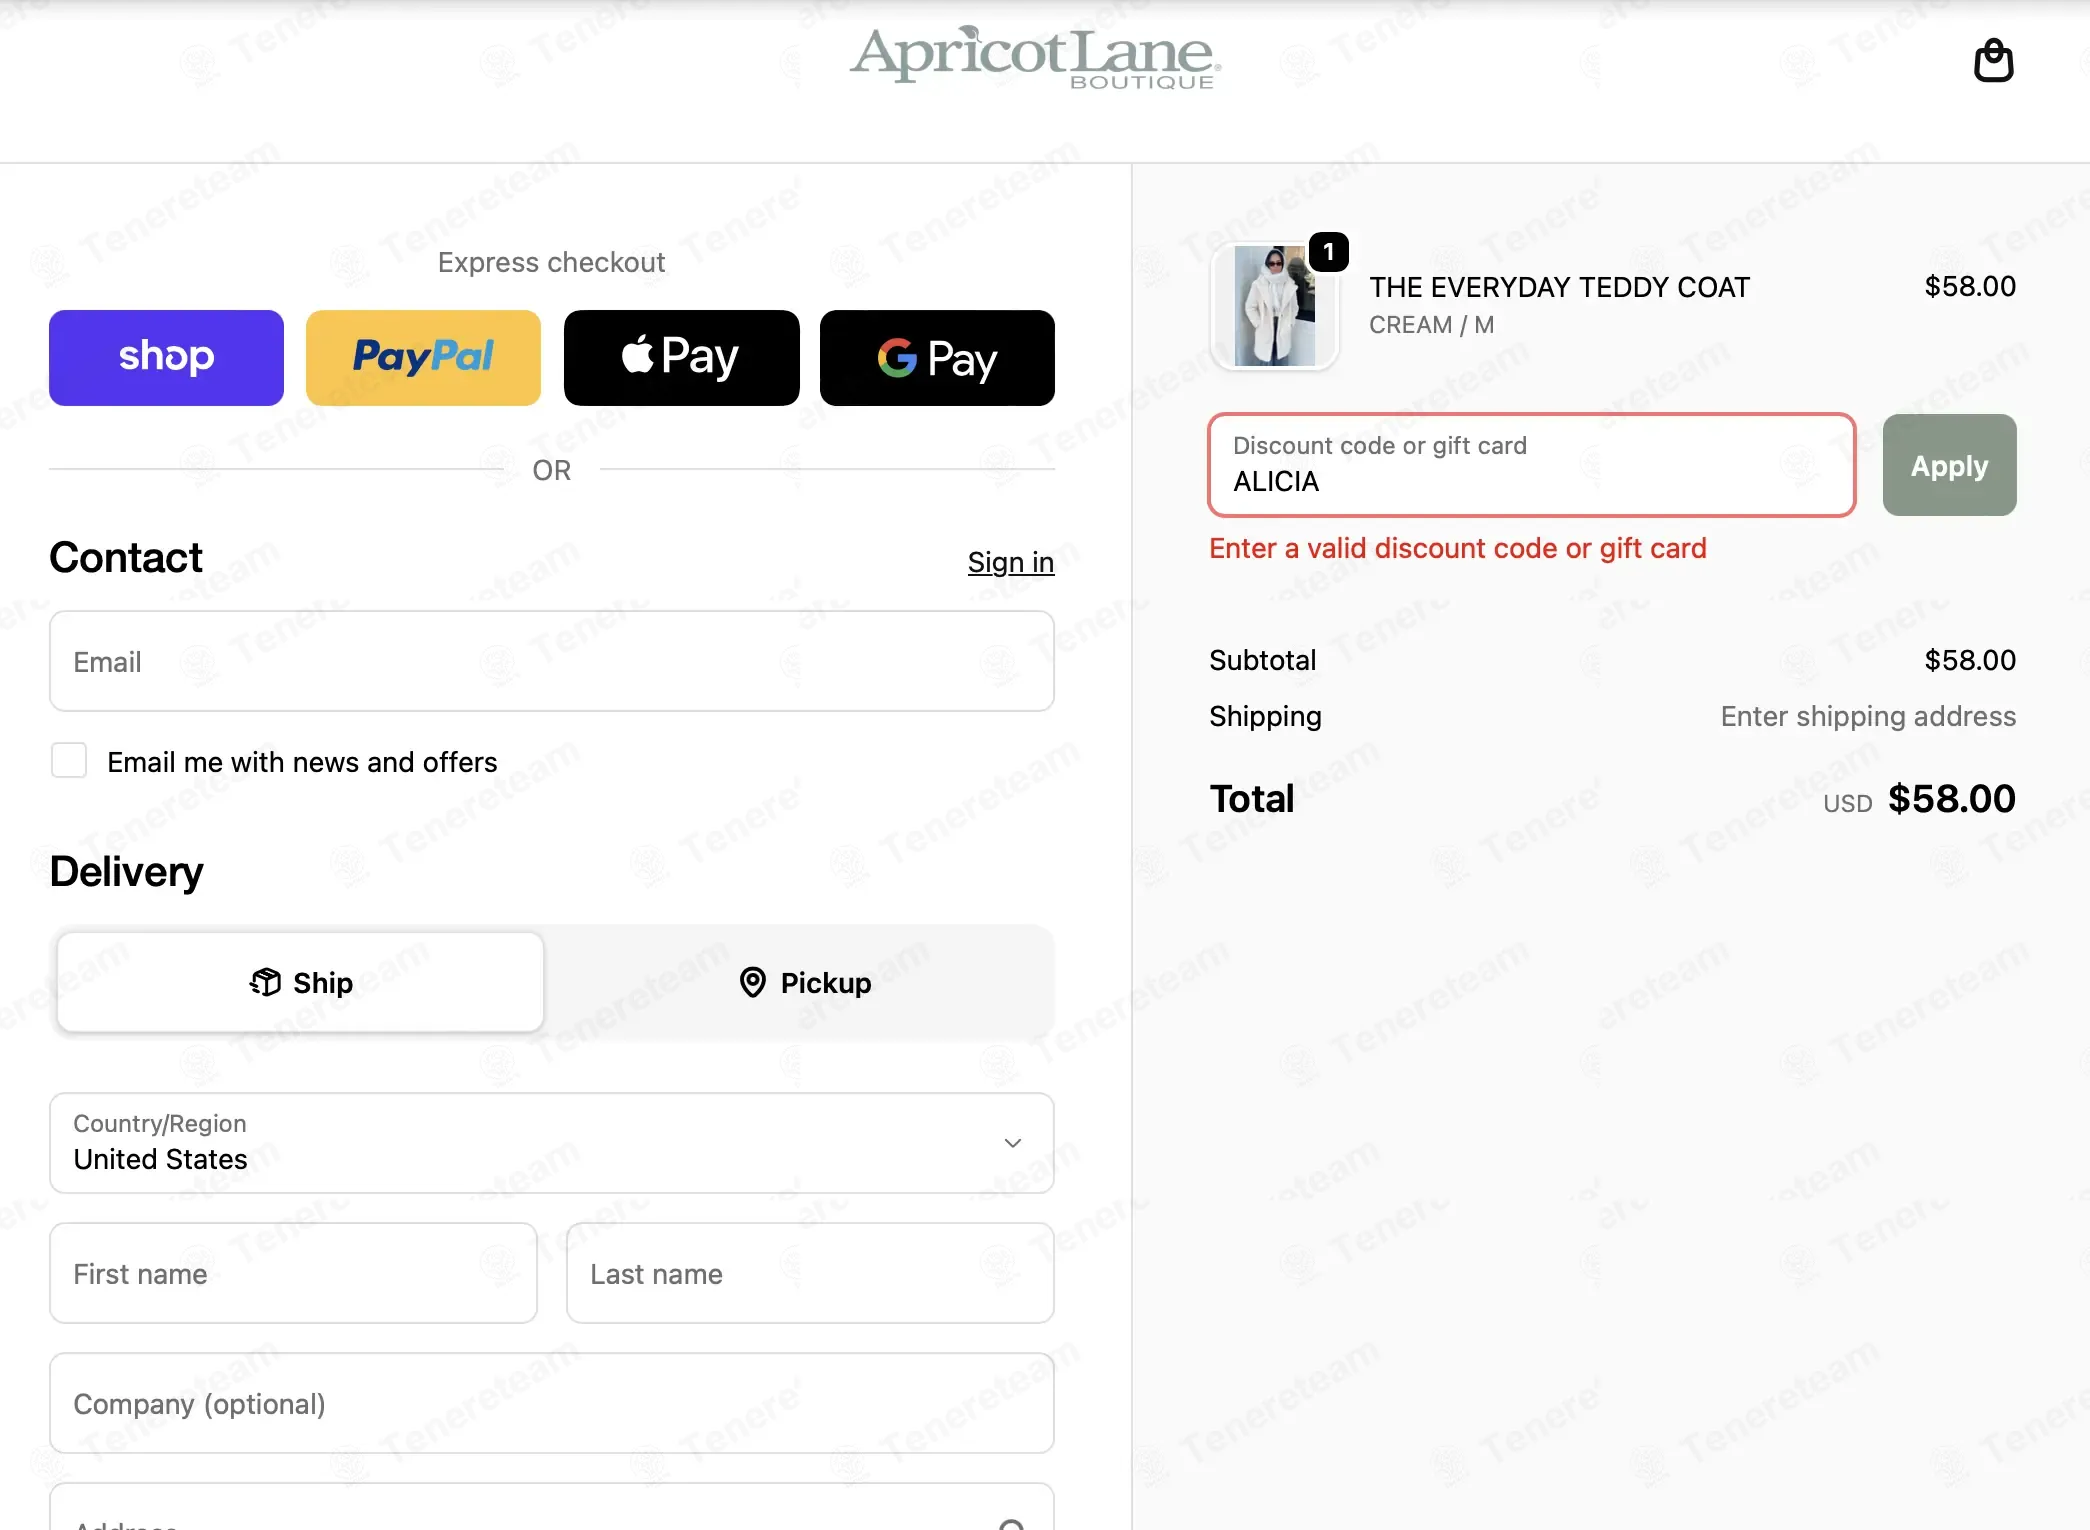The image size is (2090, 1530).
Task: Open the Country/Region dropdown
Action: 552,1142
